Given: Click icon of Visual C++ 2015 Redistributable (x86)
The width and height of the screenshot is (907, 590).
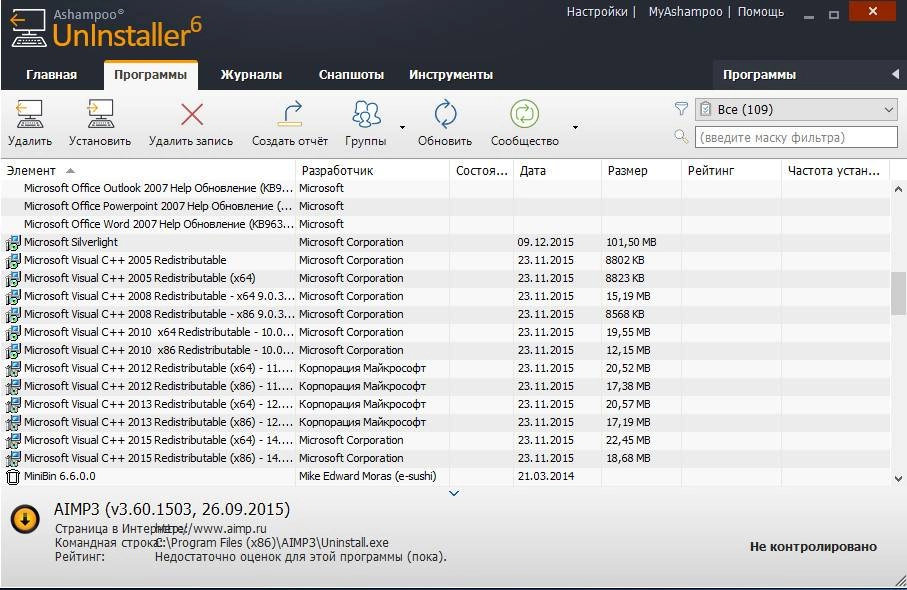Looking at the screenshot, I should (13, 459).
